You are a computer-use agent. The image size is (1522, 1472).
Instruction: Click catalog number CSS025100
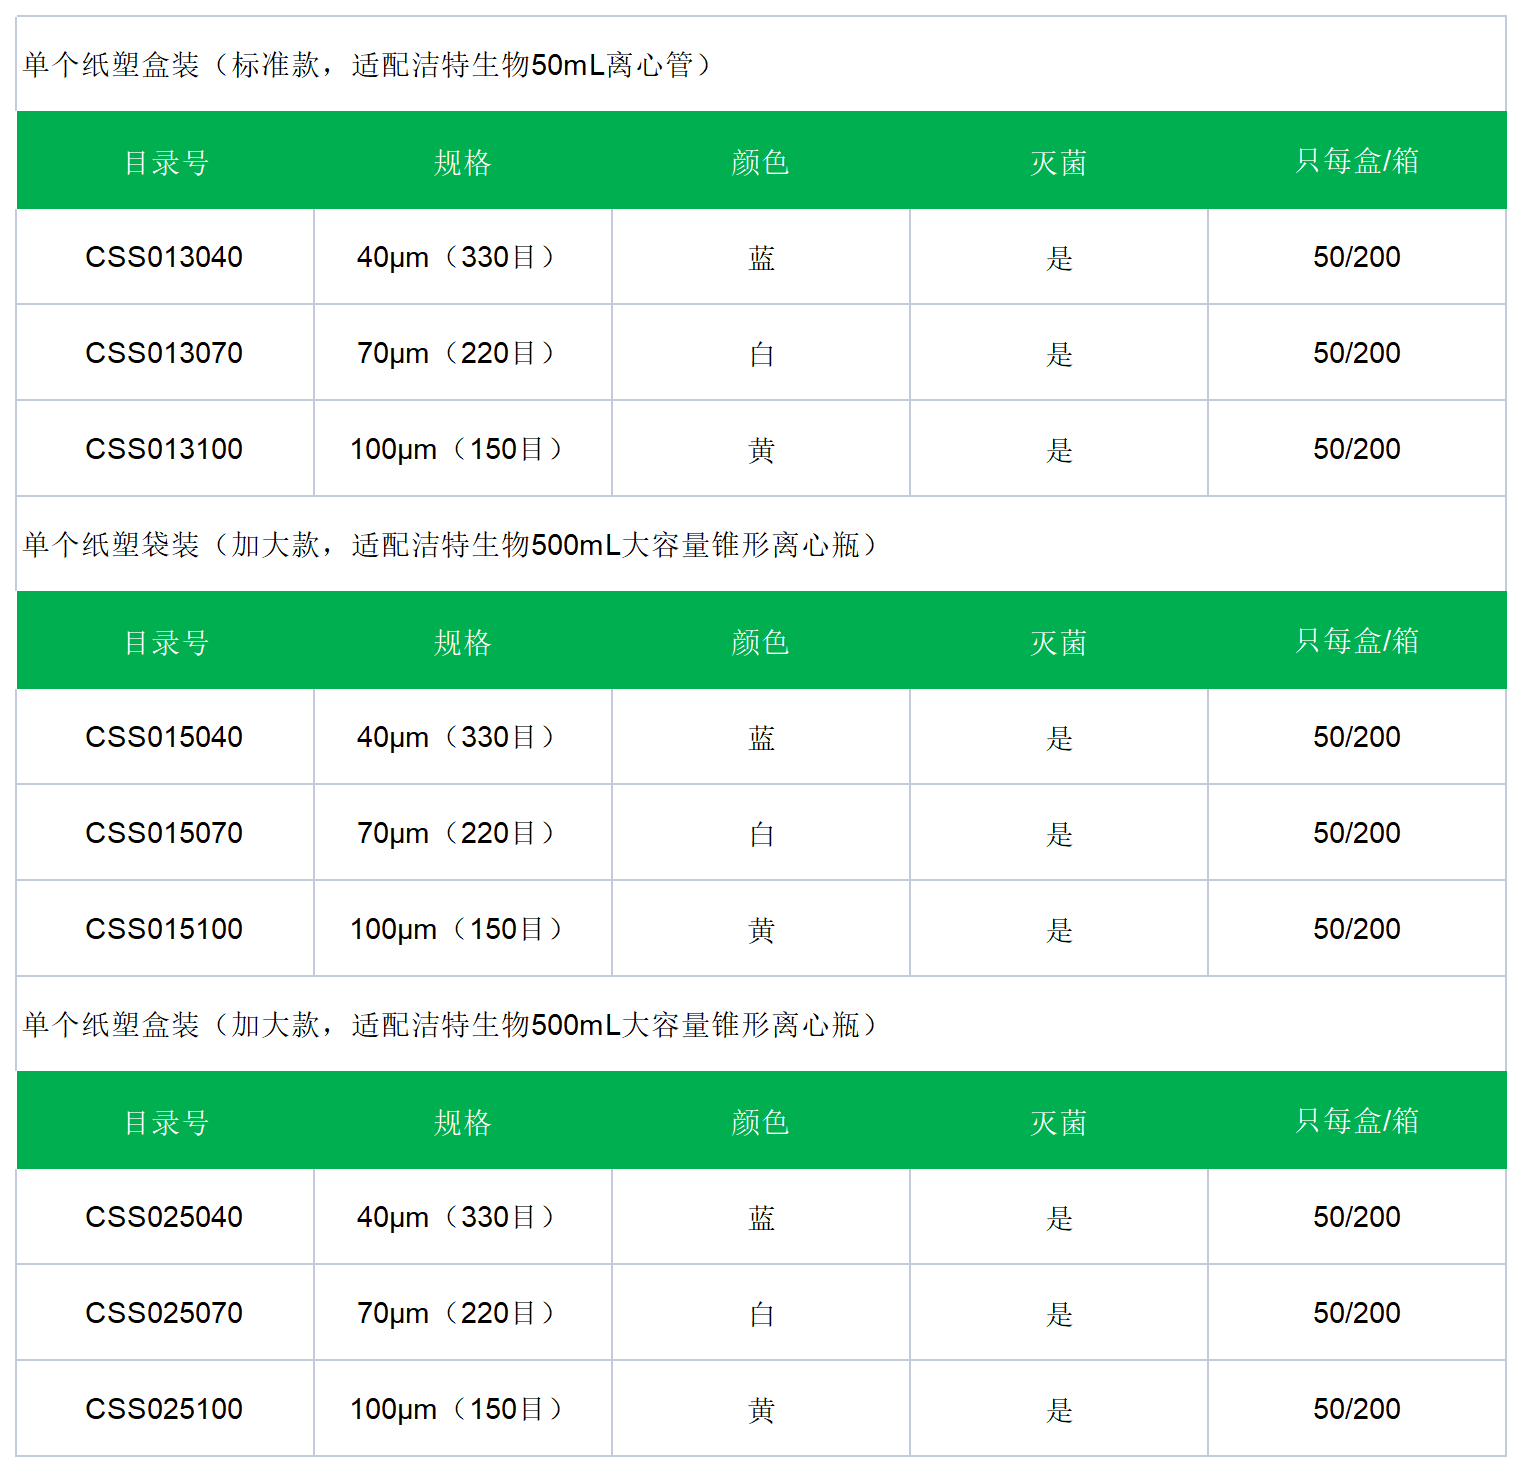click(x=164, y=1409)
